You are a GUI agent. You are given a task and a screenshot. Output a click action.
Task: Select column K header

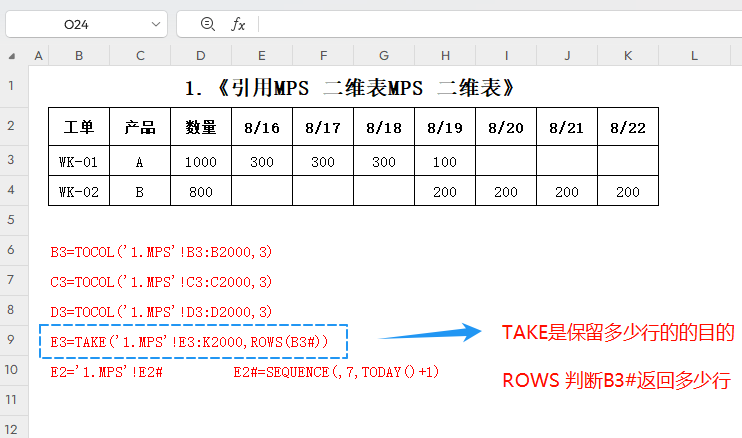tap(628, 56)
